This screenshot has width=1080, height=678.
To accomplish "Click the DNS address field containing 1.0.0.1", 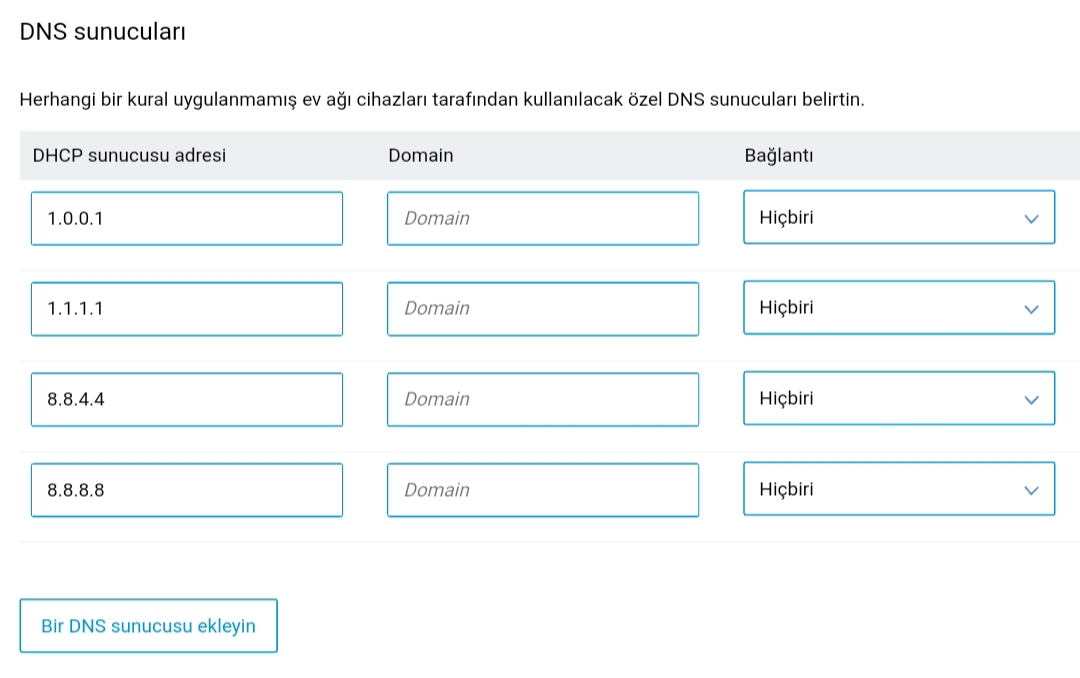I will [187, 218].
